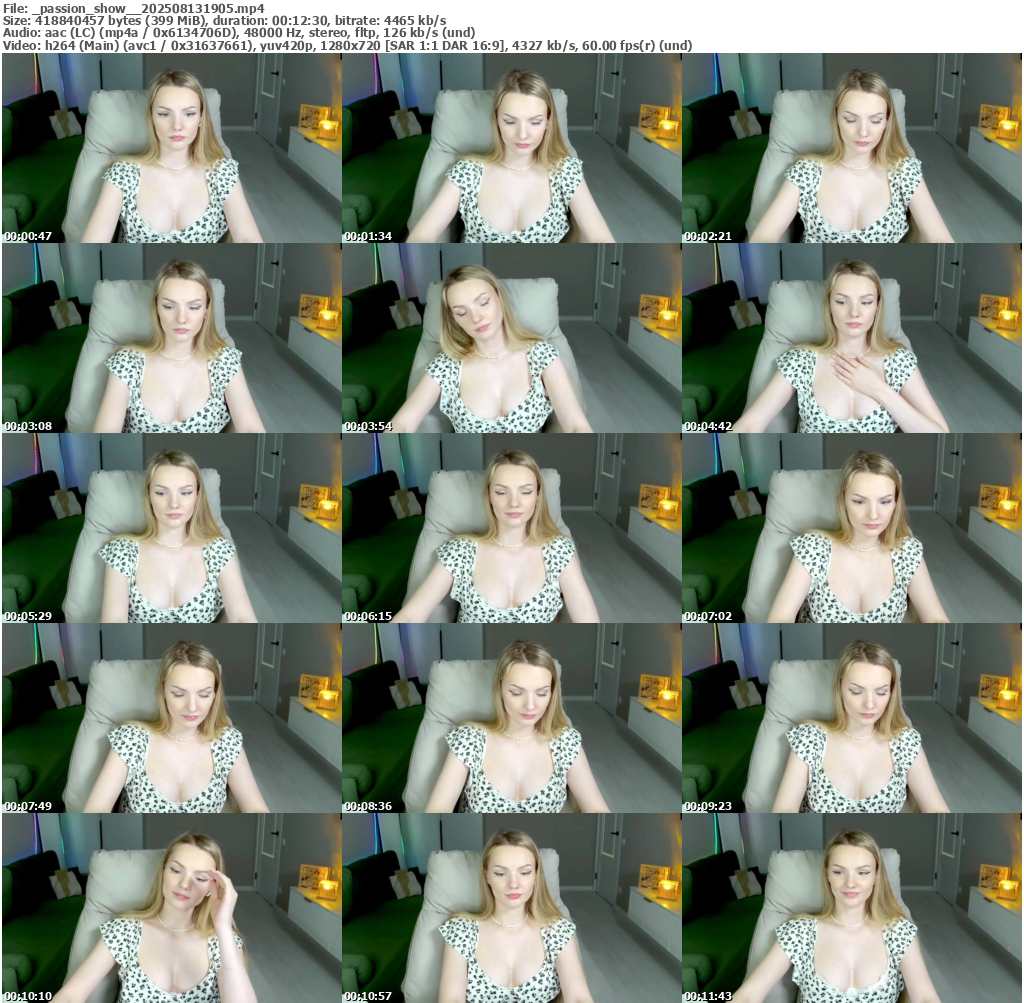The width and height of the screenshot is (1024, 1003).
Task: Open the last thumbnail marked 00:11:43
Action: [851, 908]
